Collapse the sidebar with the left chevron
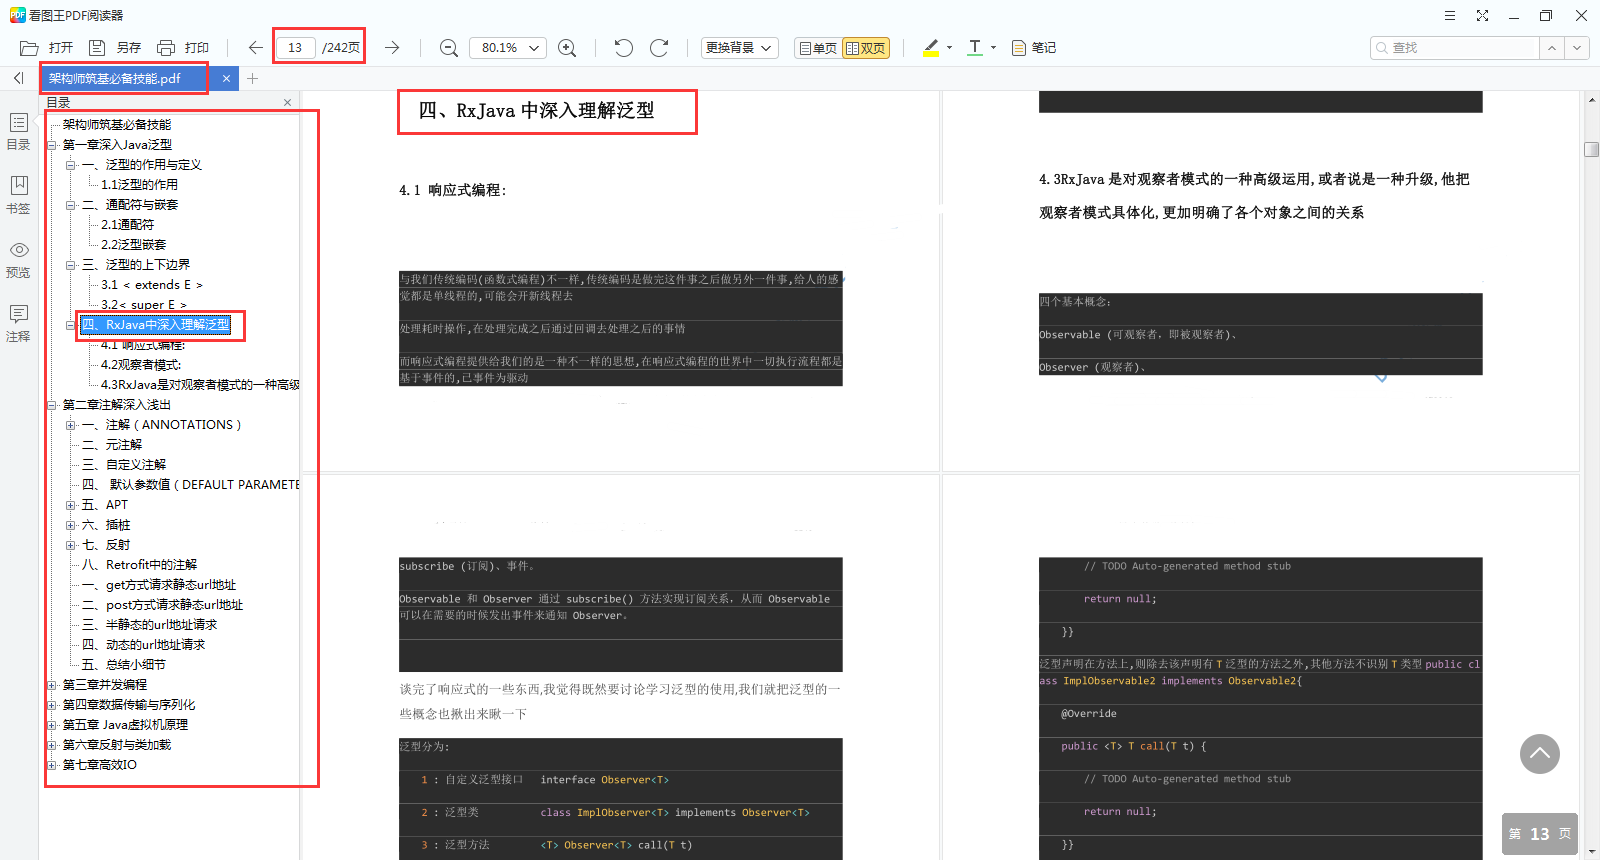Screen dimensions: 1600x860 tap(18, 78)
